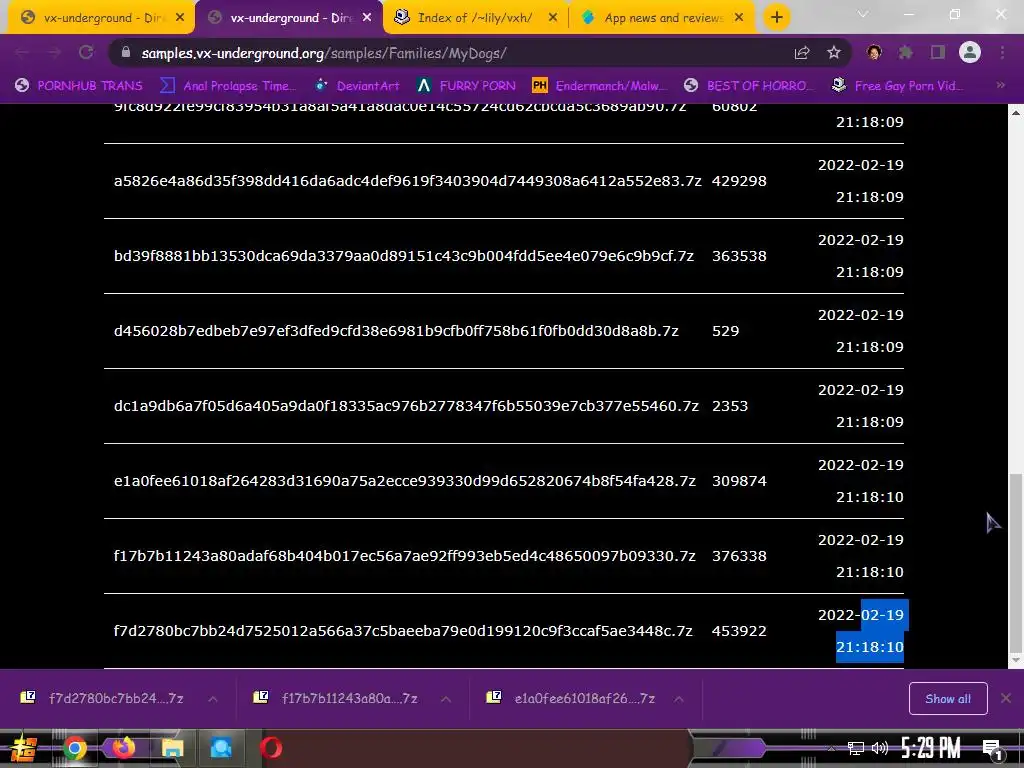Reload the current page
This screenshot has width=1024, height=768.
pos(86,52)
